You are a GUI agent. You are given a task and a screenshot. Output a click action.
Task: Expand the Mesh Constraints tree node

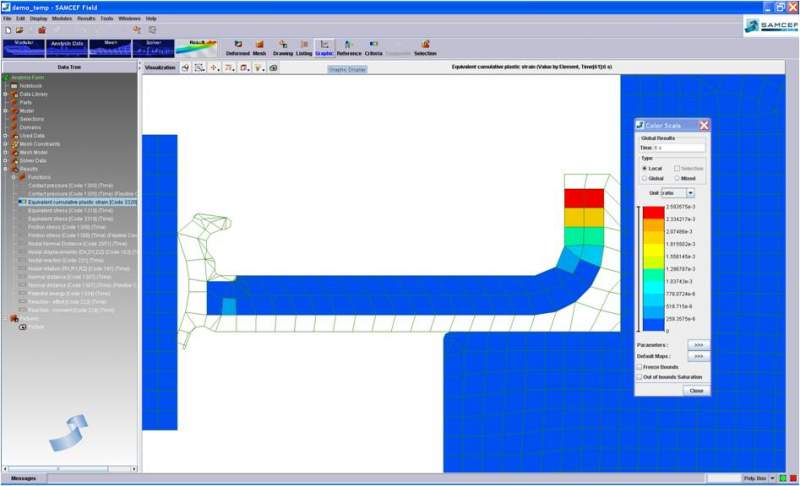[x=6, y=144]
